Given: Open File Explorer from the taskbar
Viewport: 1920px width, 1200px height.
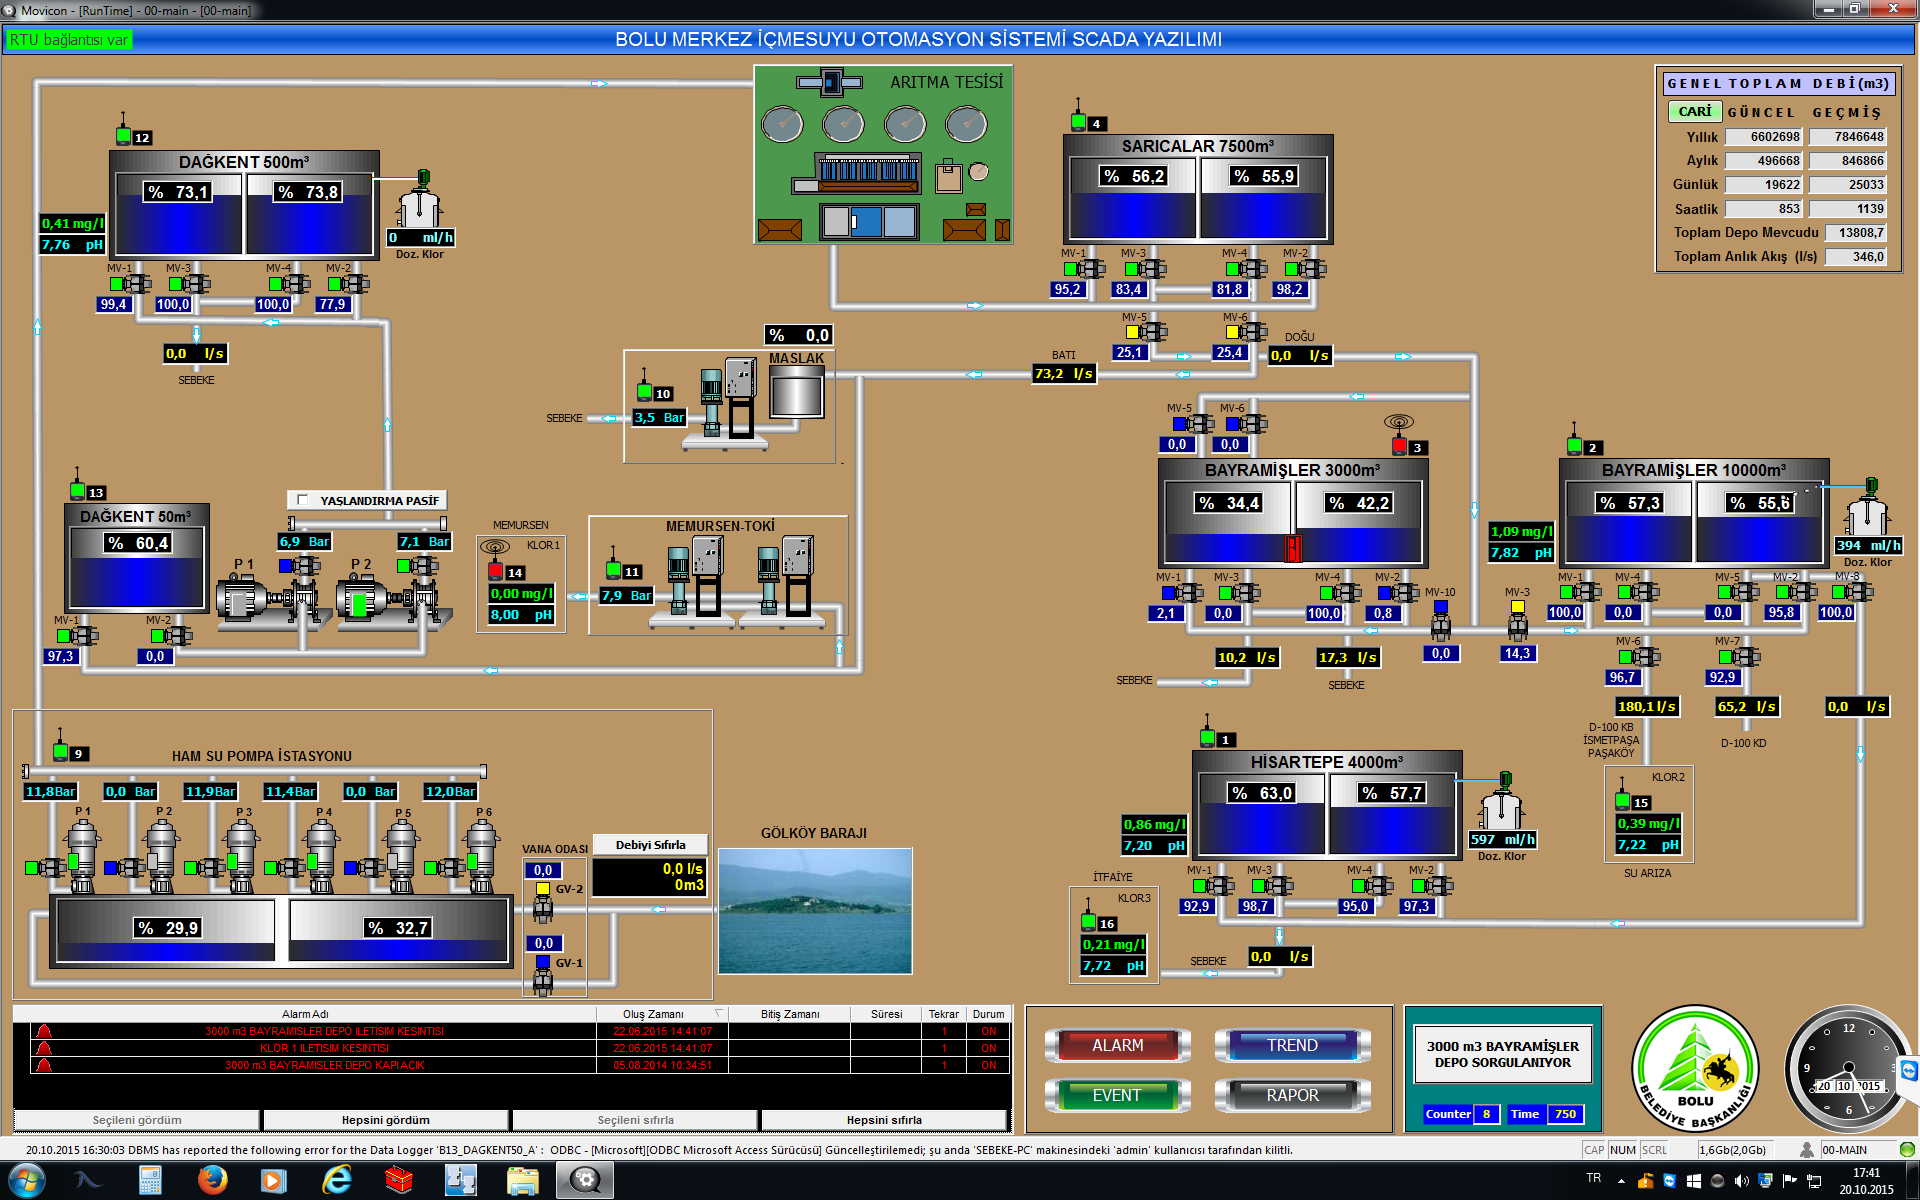Looking at the screenshot, I should coord(522,1181).
